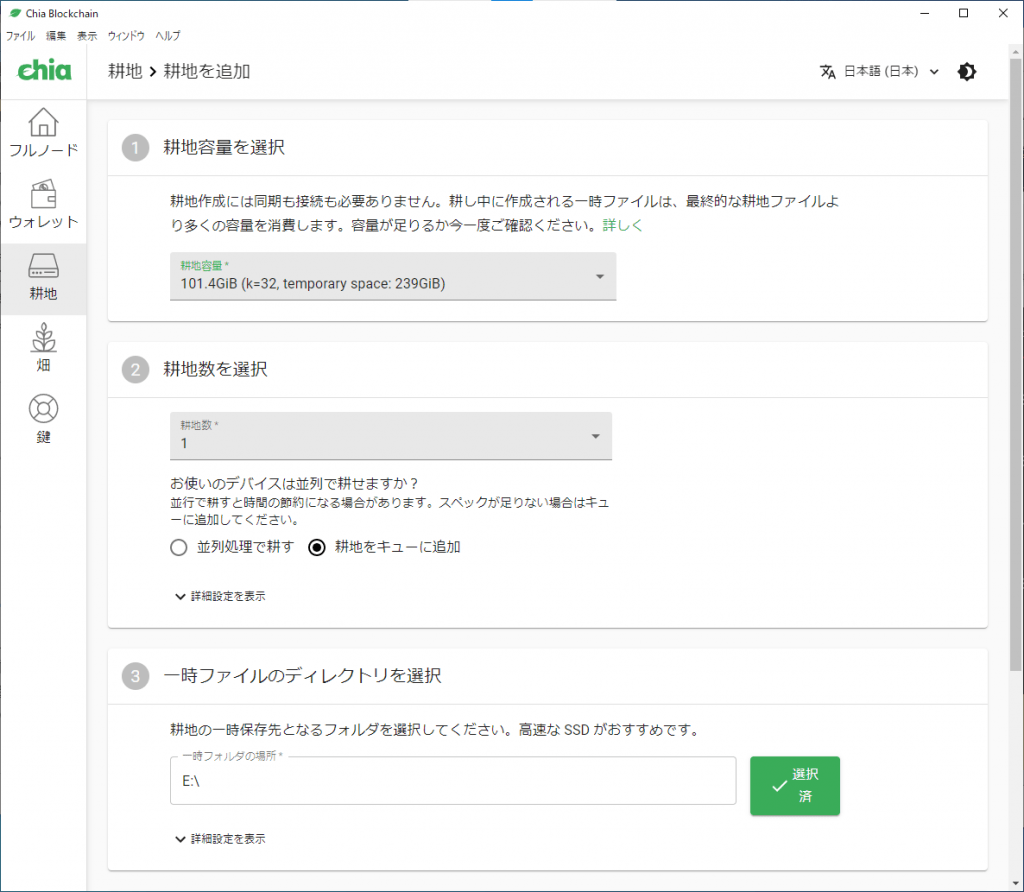1024x892 pixels.
Task: Toggle dark mode brightness icon
Action: (x=966, y=72)
